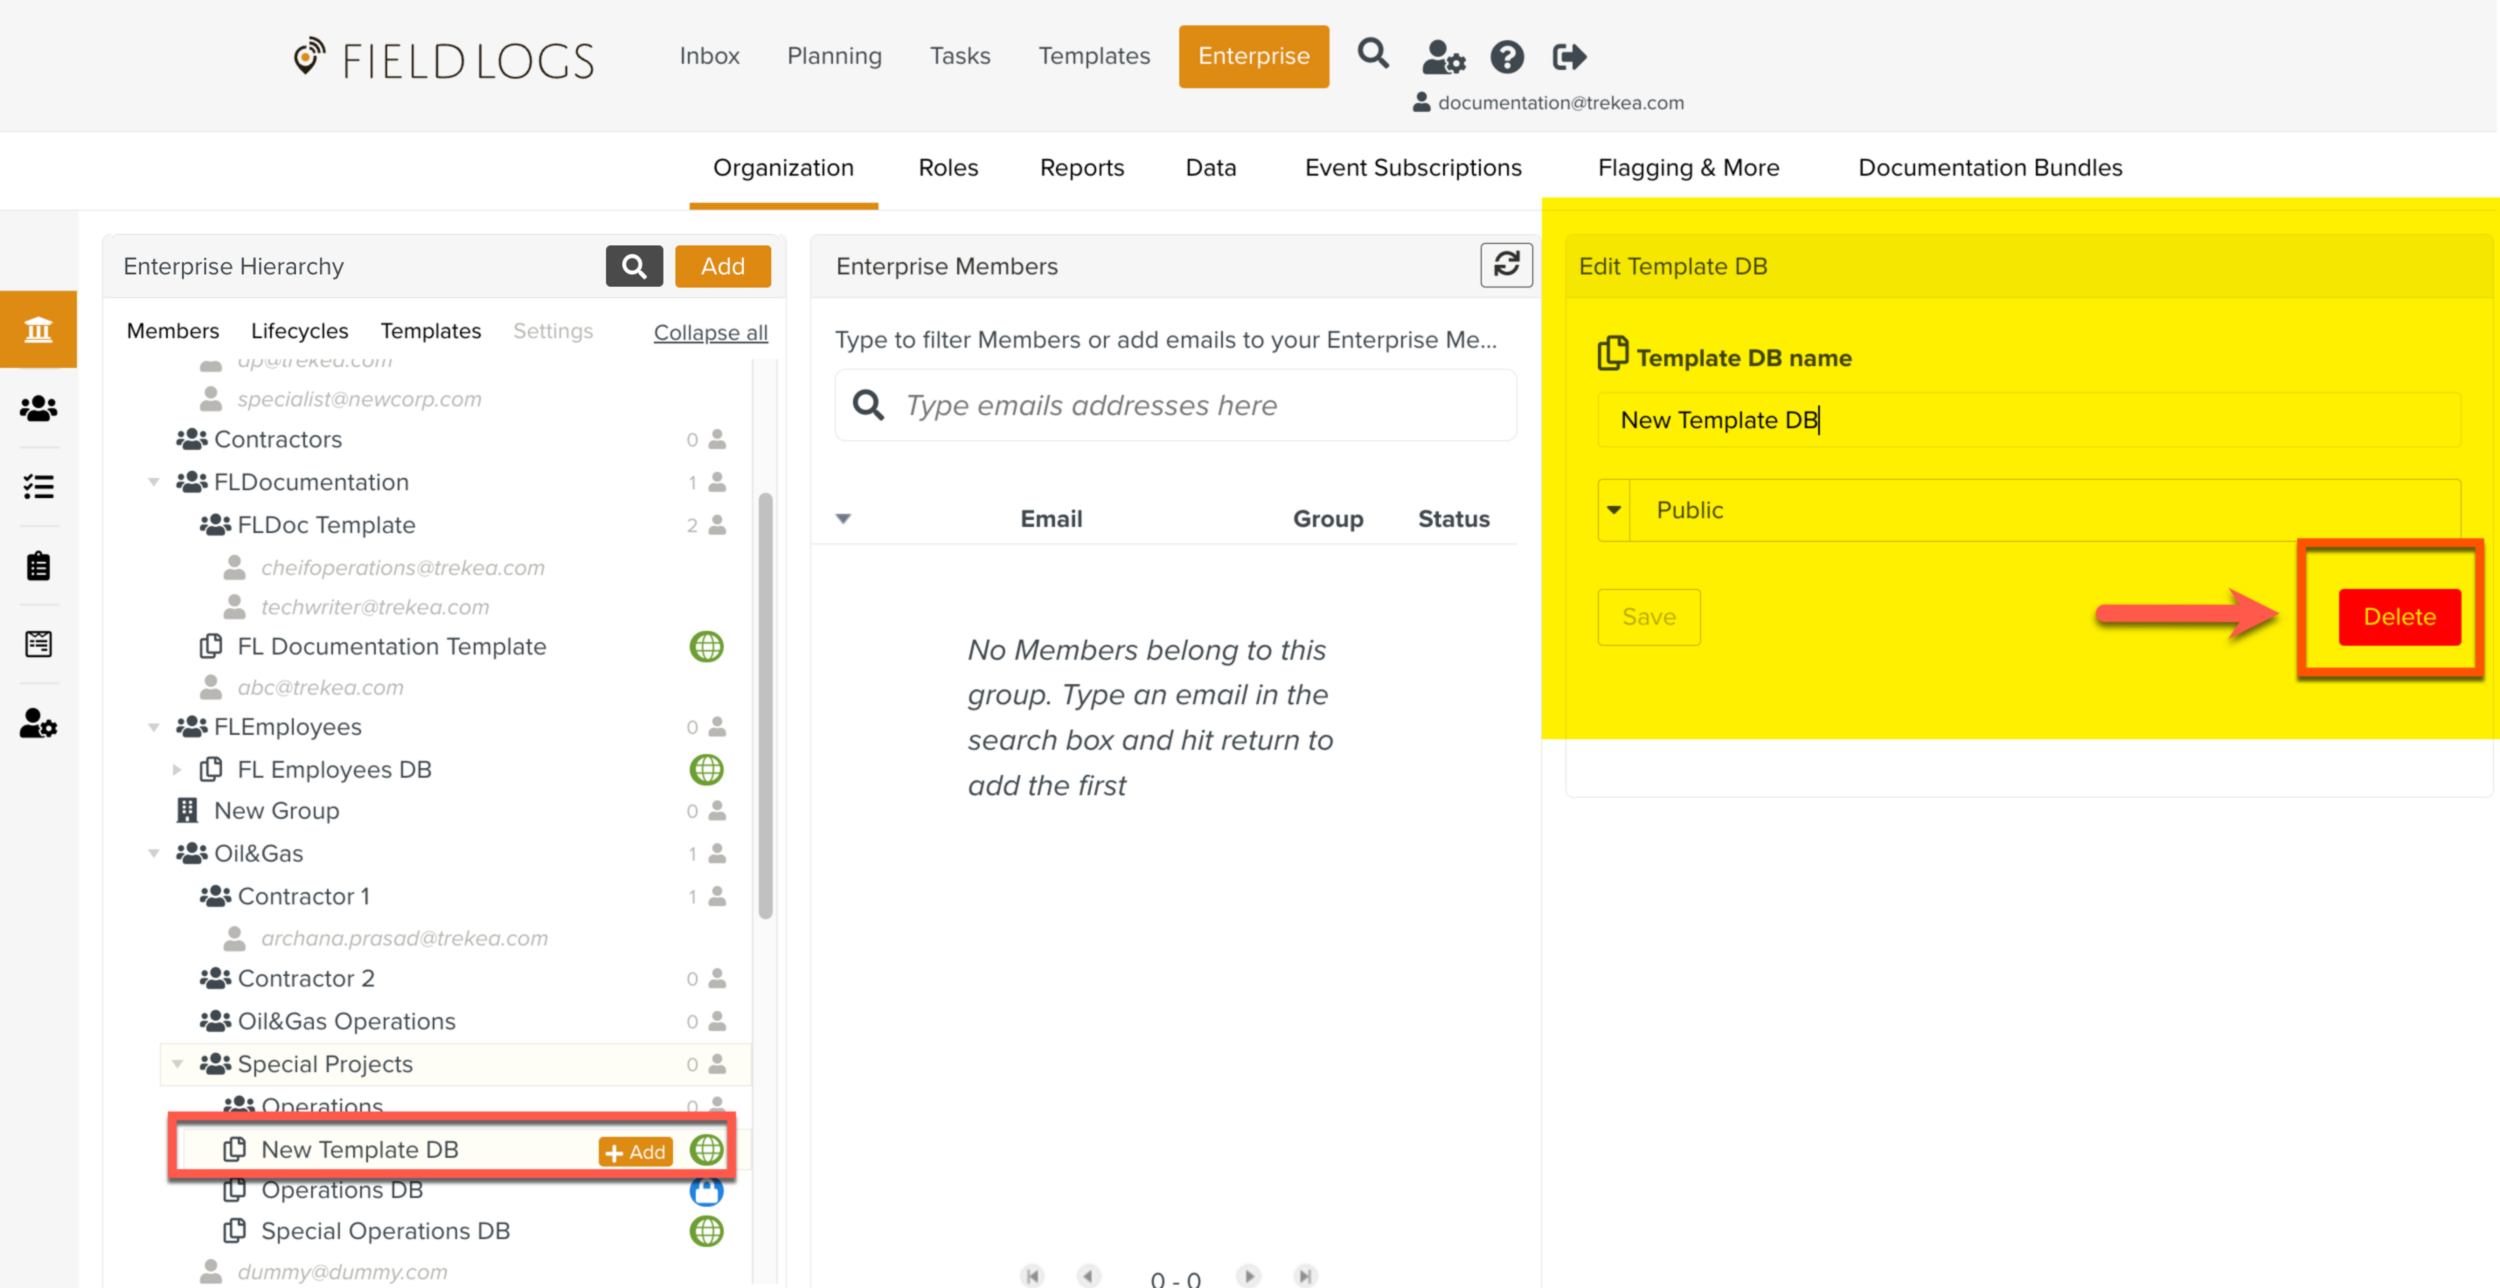Toggle globe icon for Special Operations DB
Viewport: 2500px width, 1288px height.
[x=706, y=1231]
